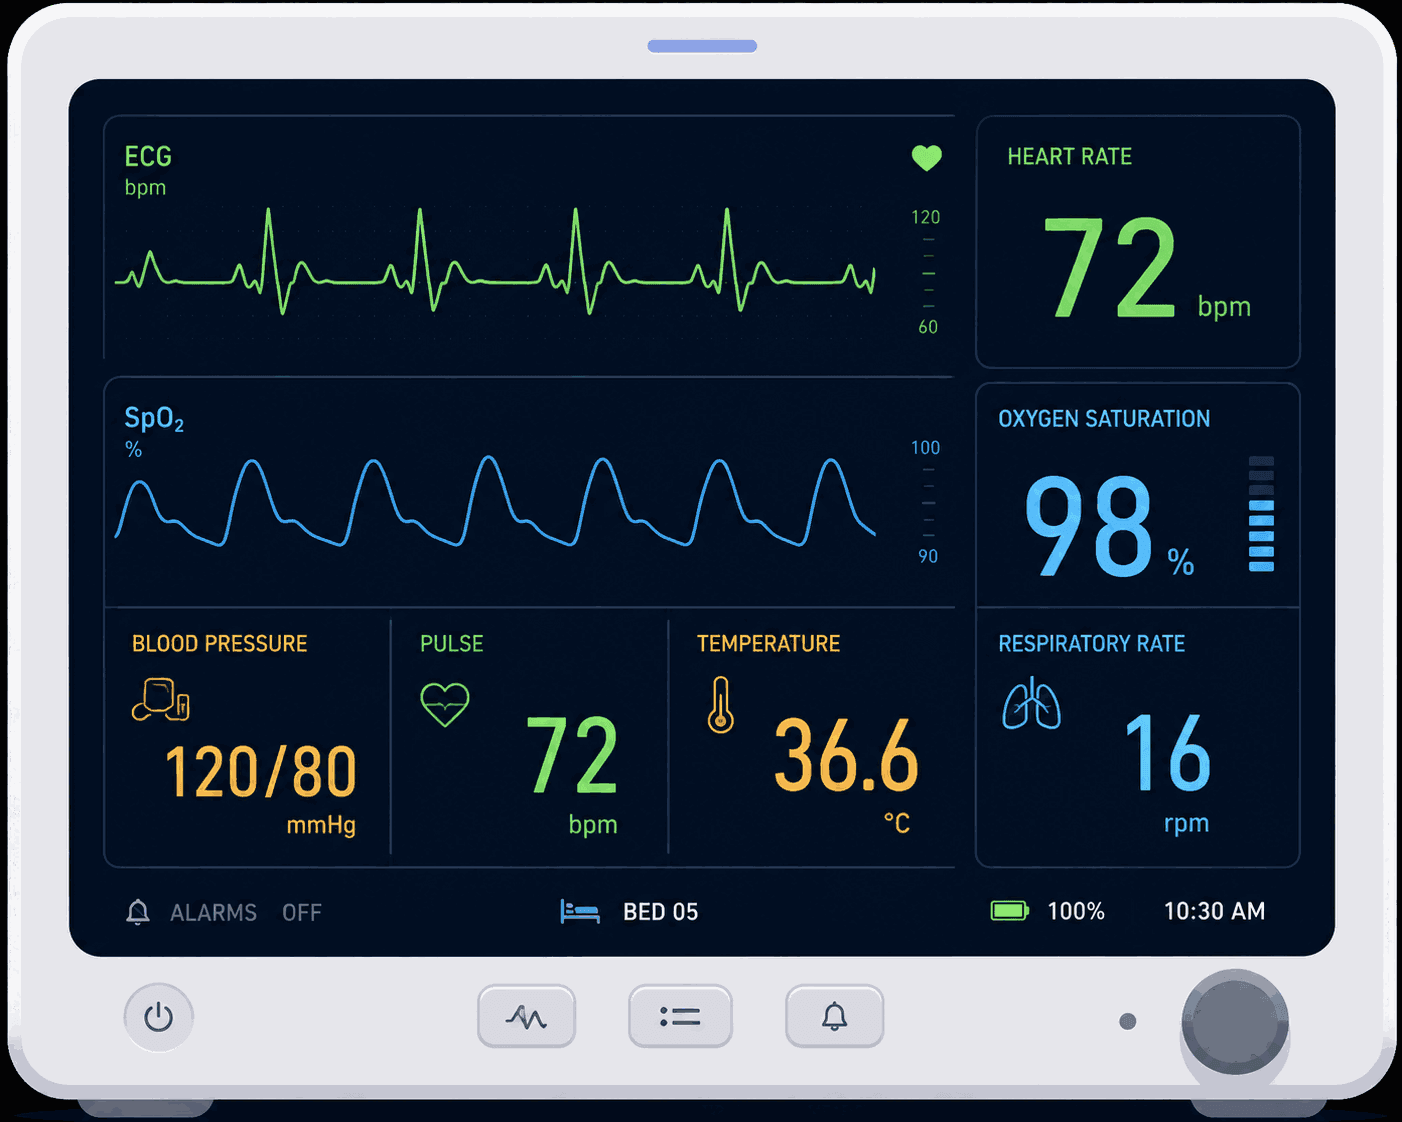Click the OXYGEN SATURATION heading
The image size is (1402, 1122).
(x=1104, y=419)
